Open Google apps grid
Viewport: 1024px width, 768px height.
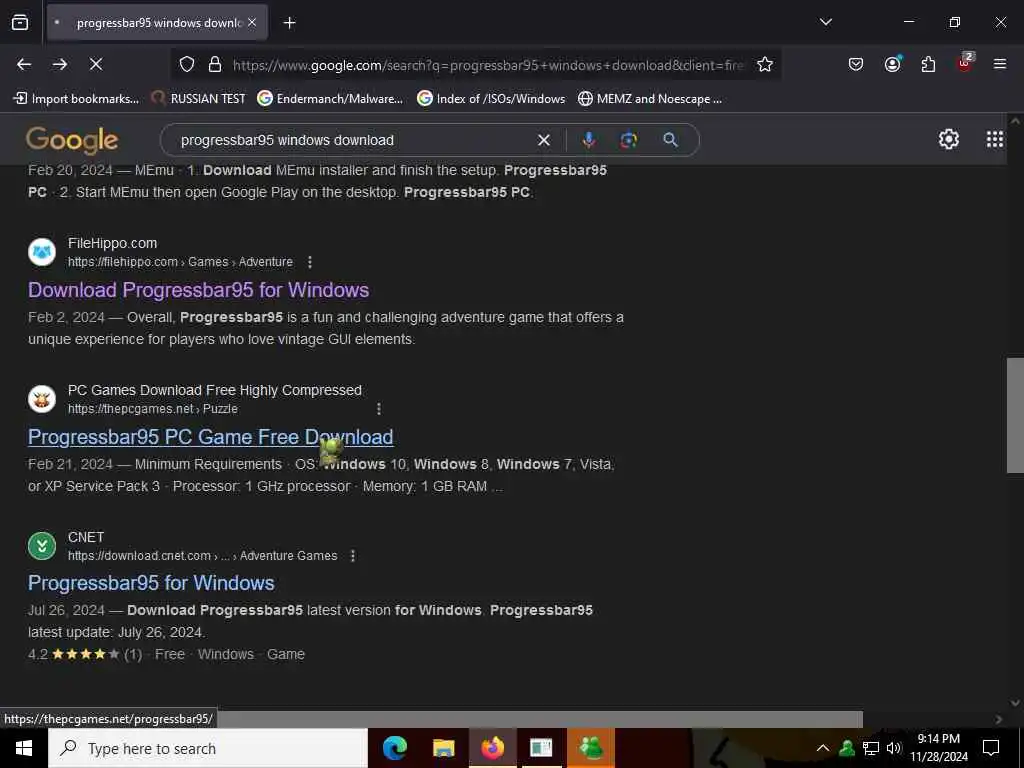[x=995, y=139]
